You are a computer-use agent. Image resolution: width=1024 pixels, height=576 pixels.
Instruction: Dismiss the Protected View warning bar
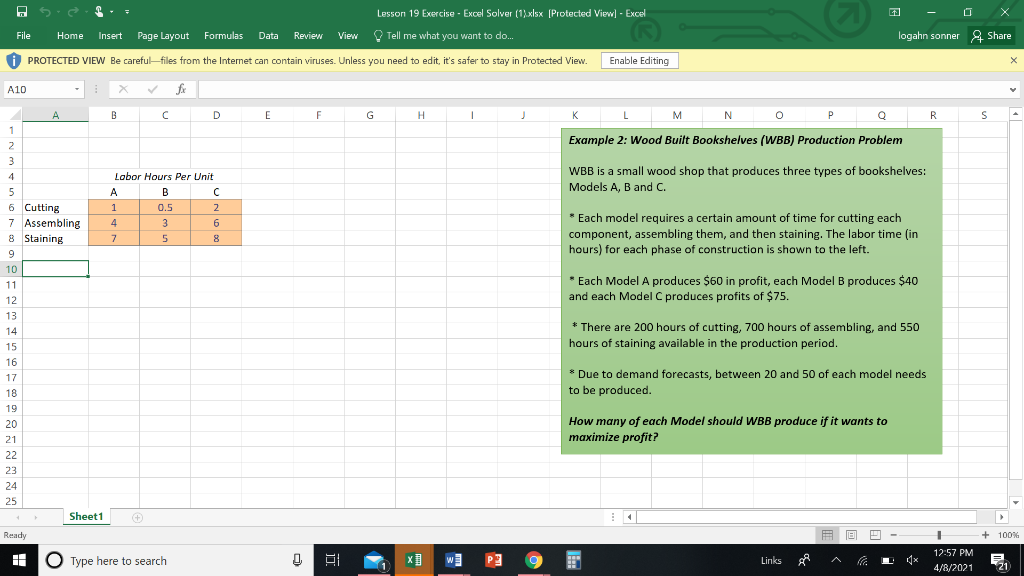coord(1015,60)
